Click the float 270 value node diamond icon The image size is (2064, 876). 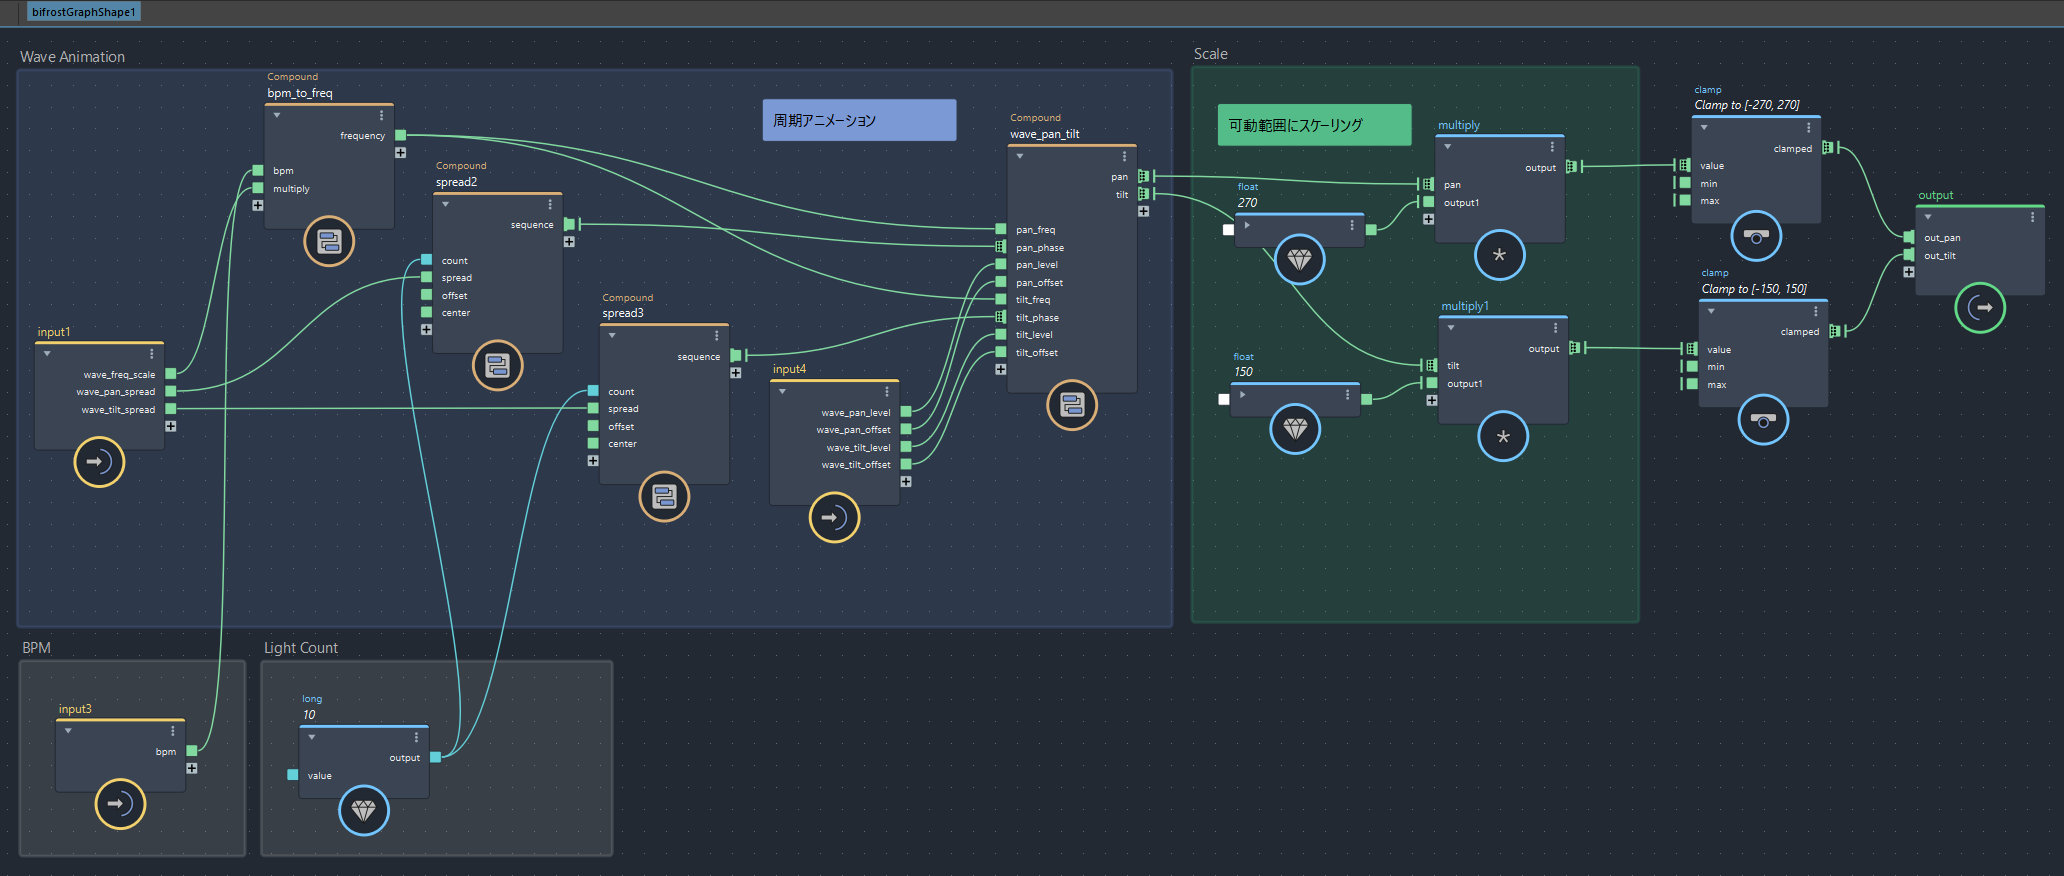[x=1300, y=260]
